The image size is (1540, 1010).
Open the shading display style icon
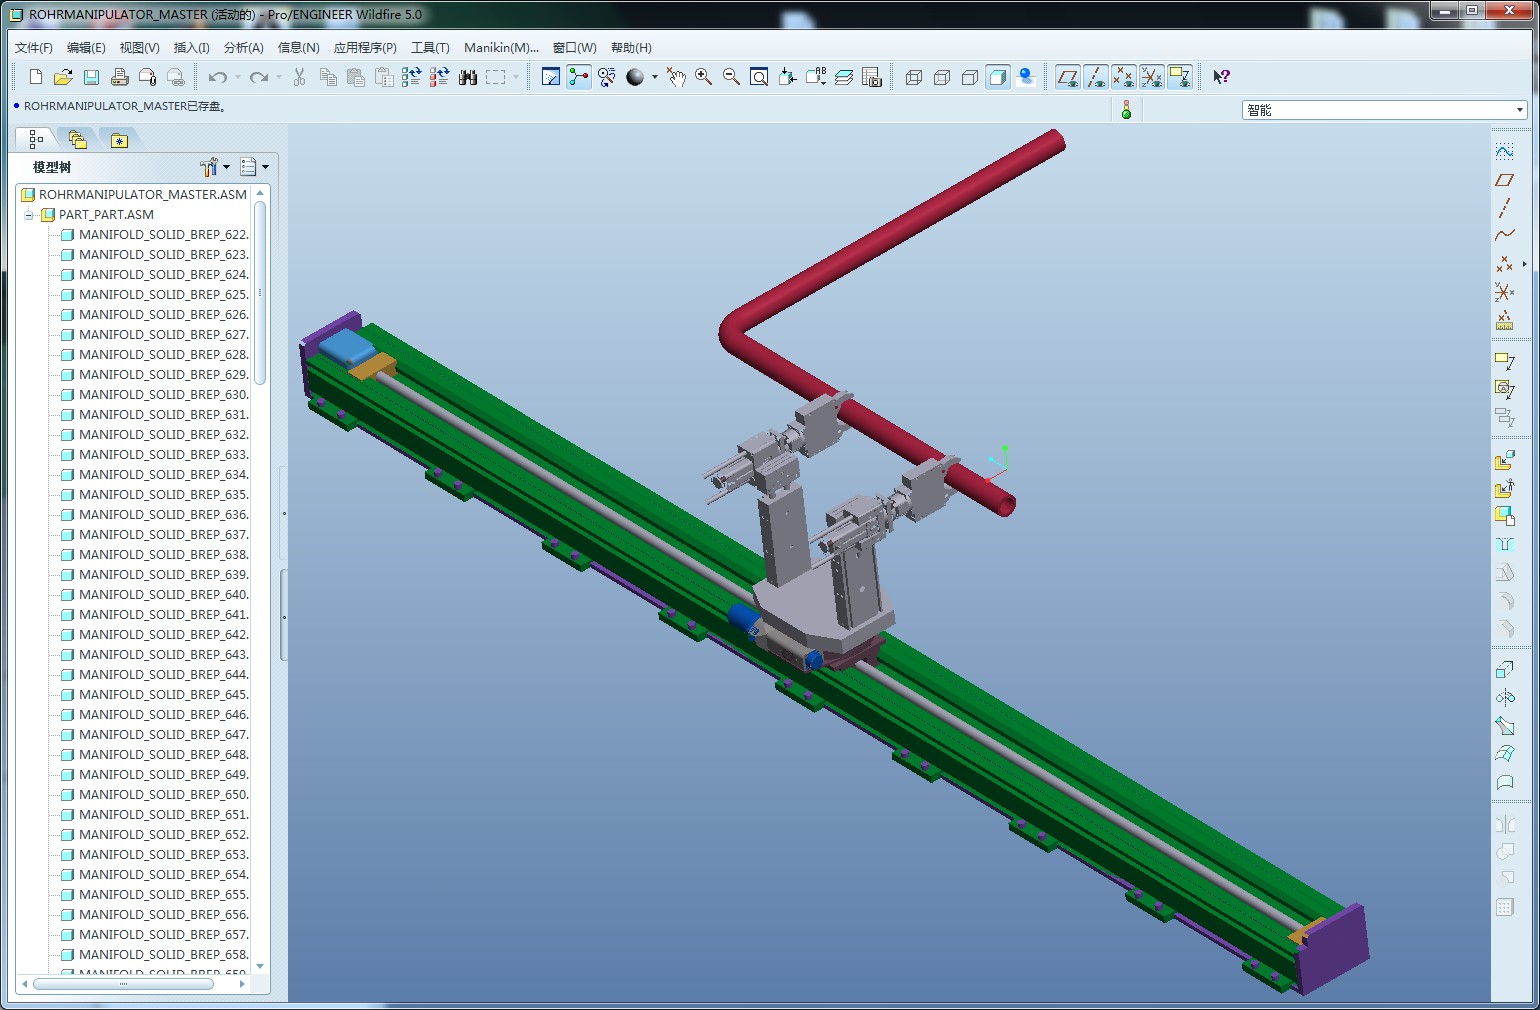(x=635, y=77)
